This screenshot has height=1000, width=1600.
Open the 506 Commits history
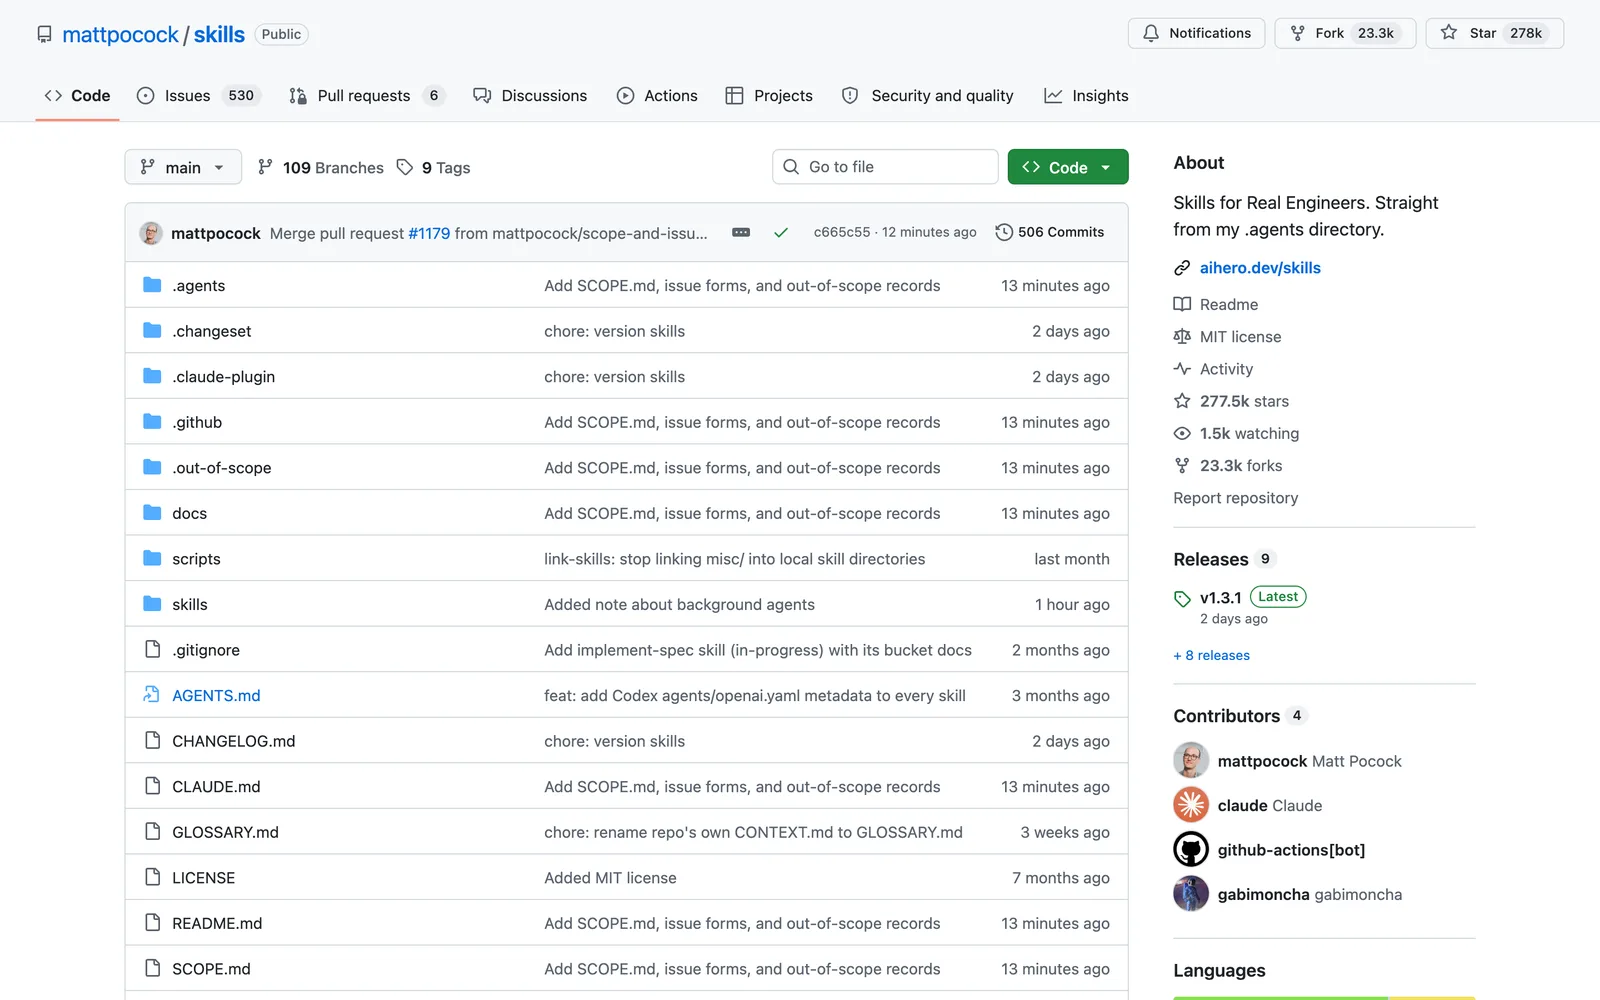1050,232
